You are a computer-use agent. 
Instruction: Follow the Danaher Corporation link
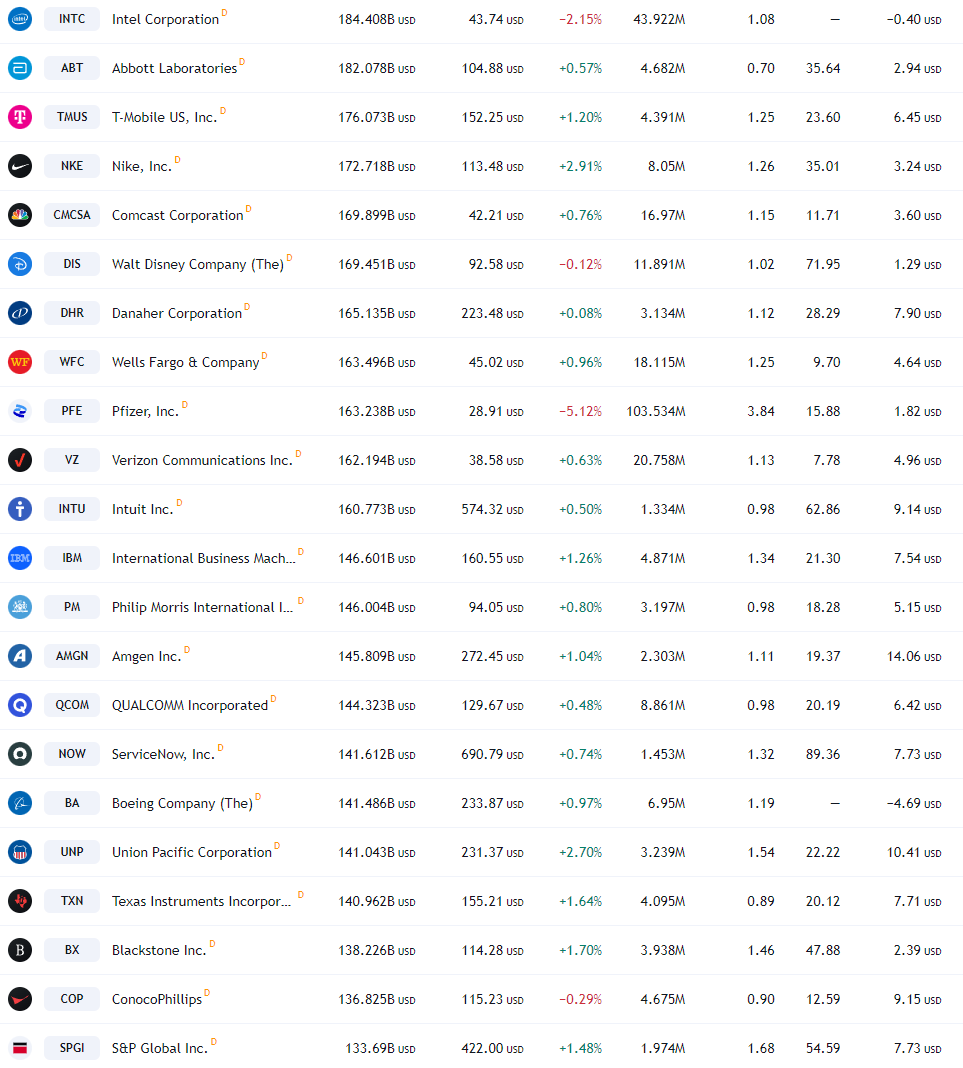[x=177, y=313]
